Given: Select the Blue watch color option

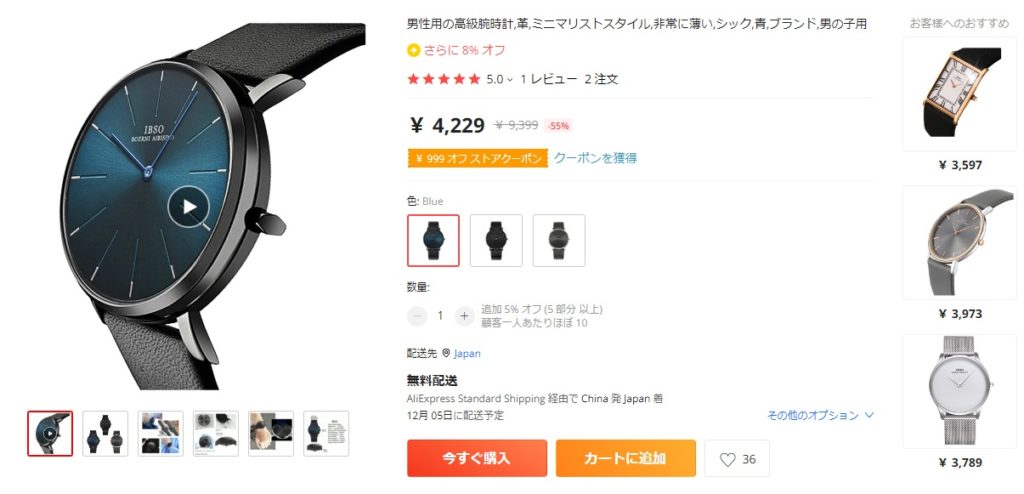Looking at the screenshot, I should coord(434,240).
